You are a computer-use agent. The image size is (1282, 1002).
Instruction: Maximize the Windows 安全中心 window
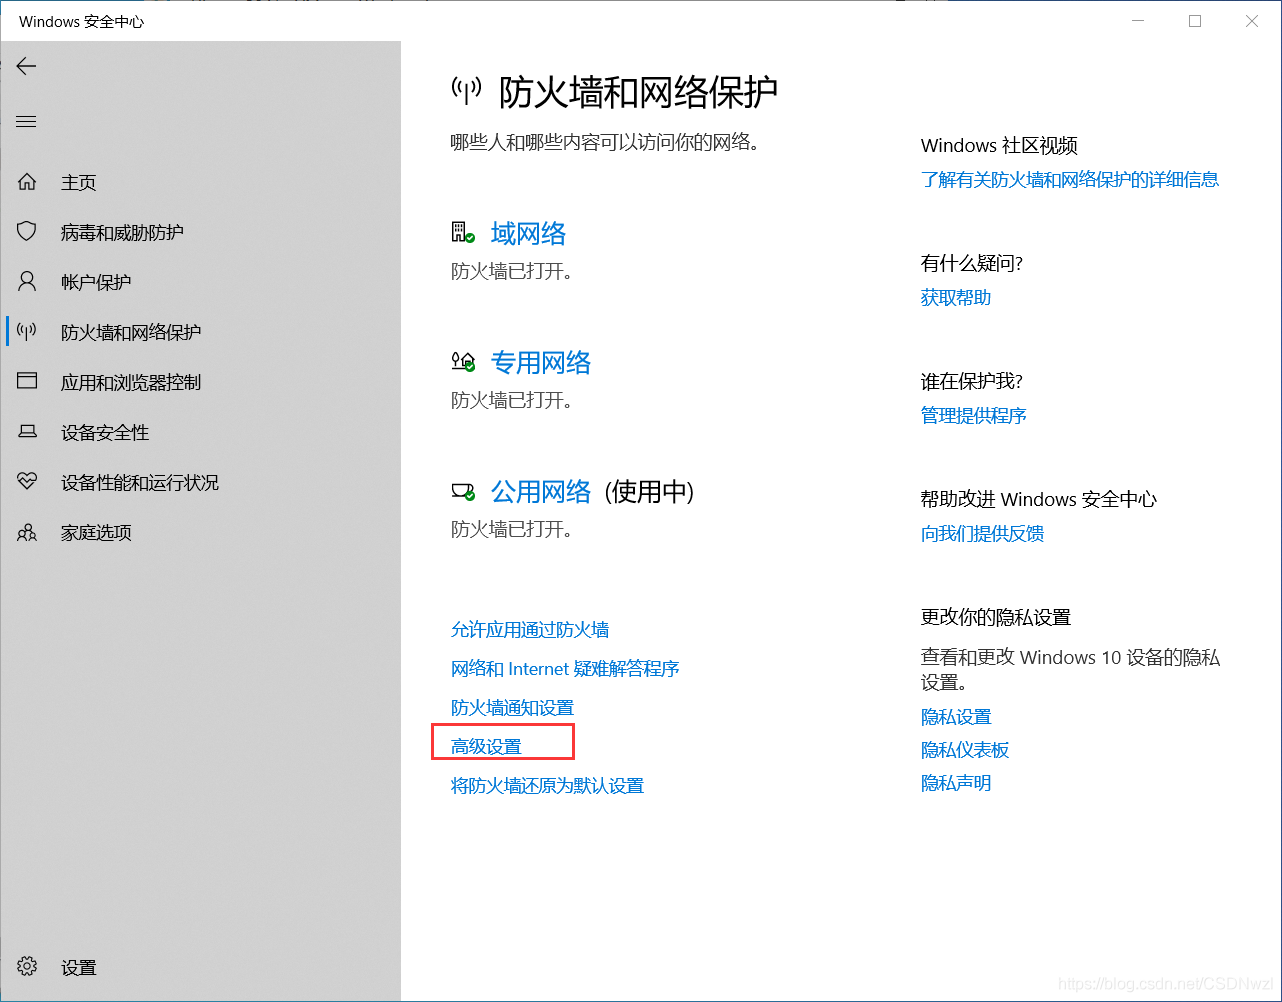(1195, 21)
